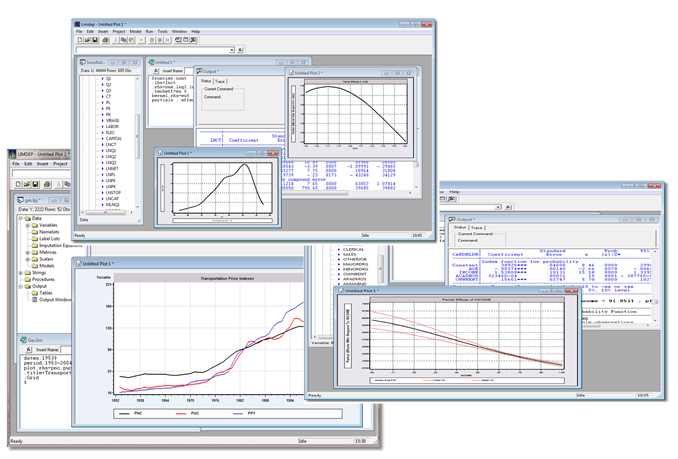Switch to Trace tab in right Output window
The width and height of the screenshot is (678, 459).
[x=477, y=227]
